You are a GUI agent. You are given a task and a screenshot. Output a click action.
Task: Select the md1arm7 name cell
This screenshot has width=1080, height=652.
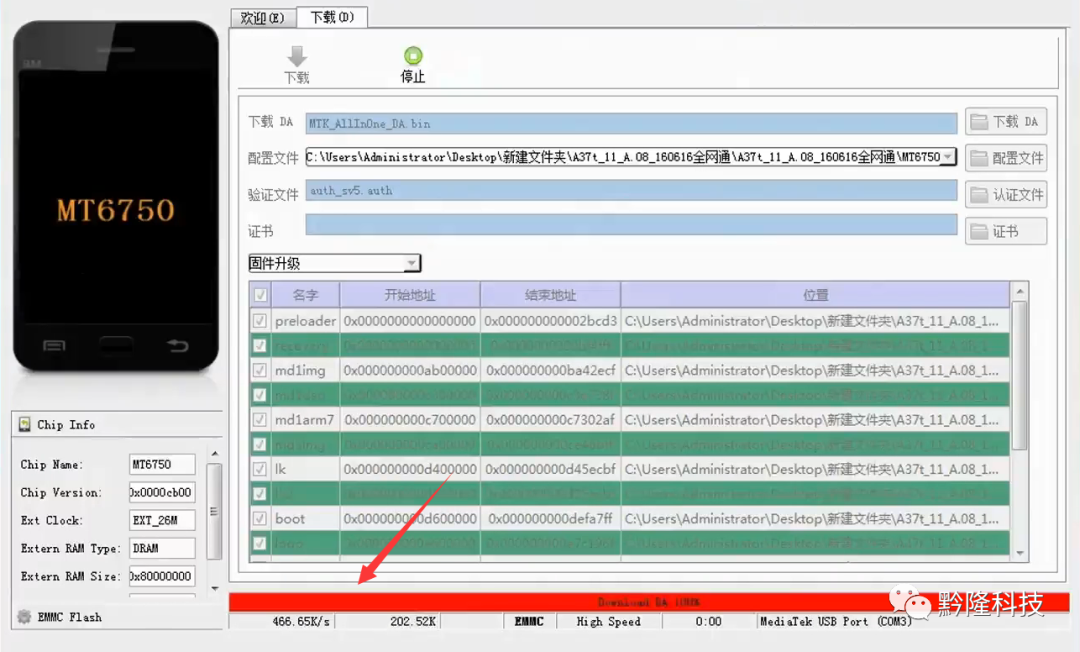click(x=305, y=419)
